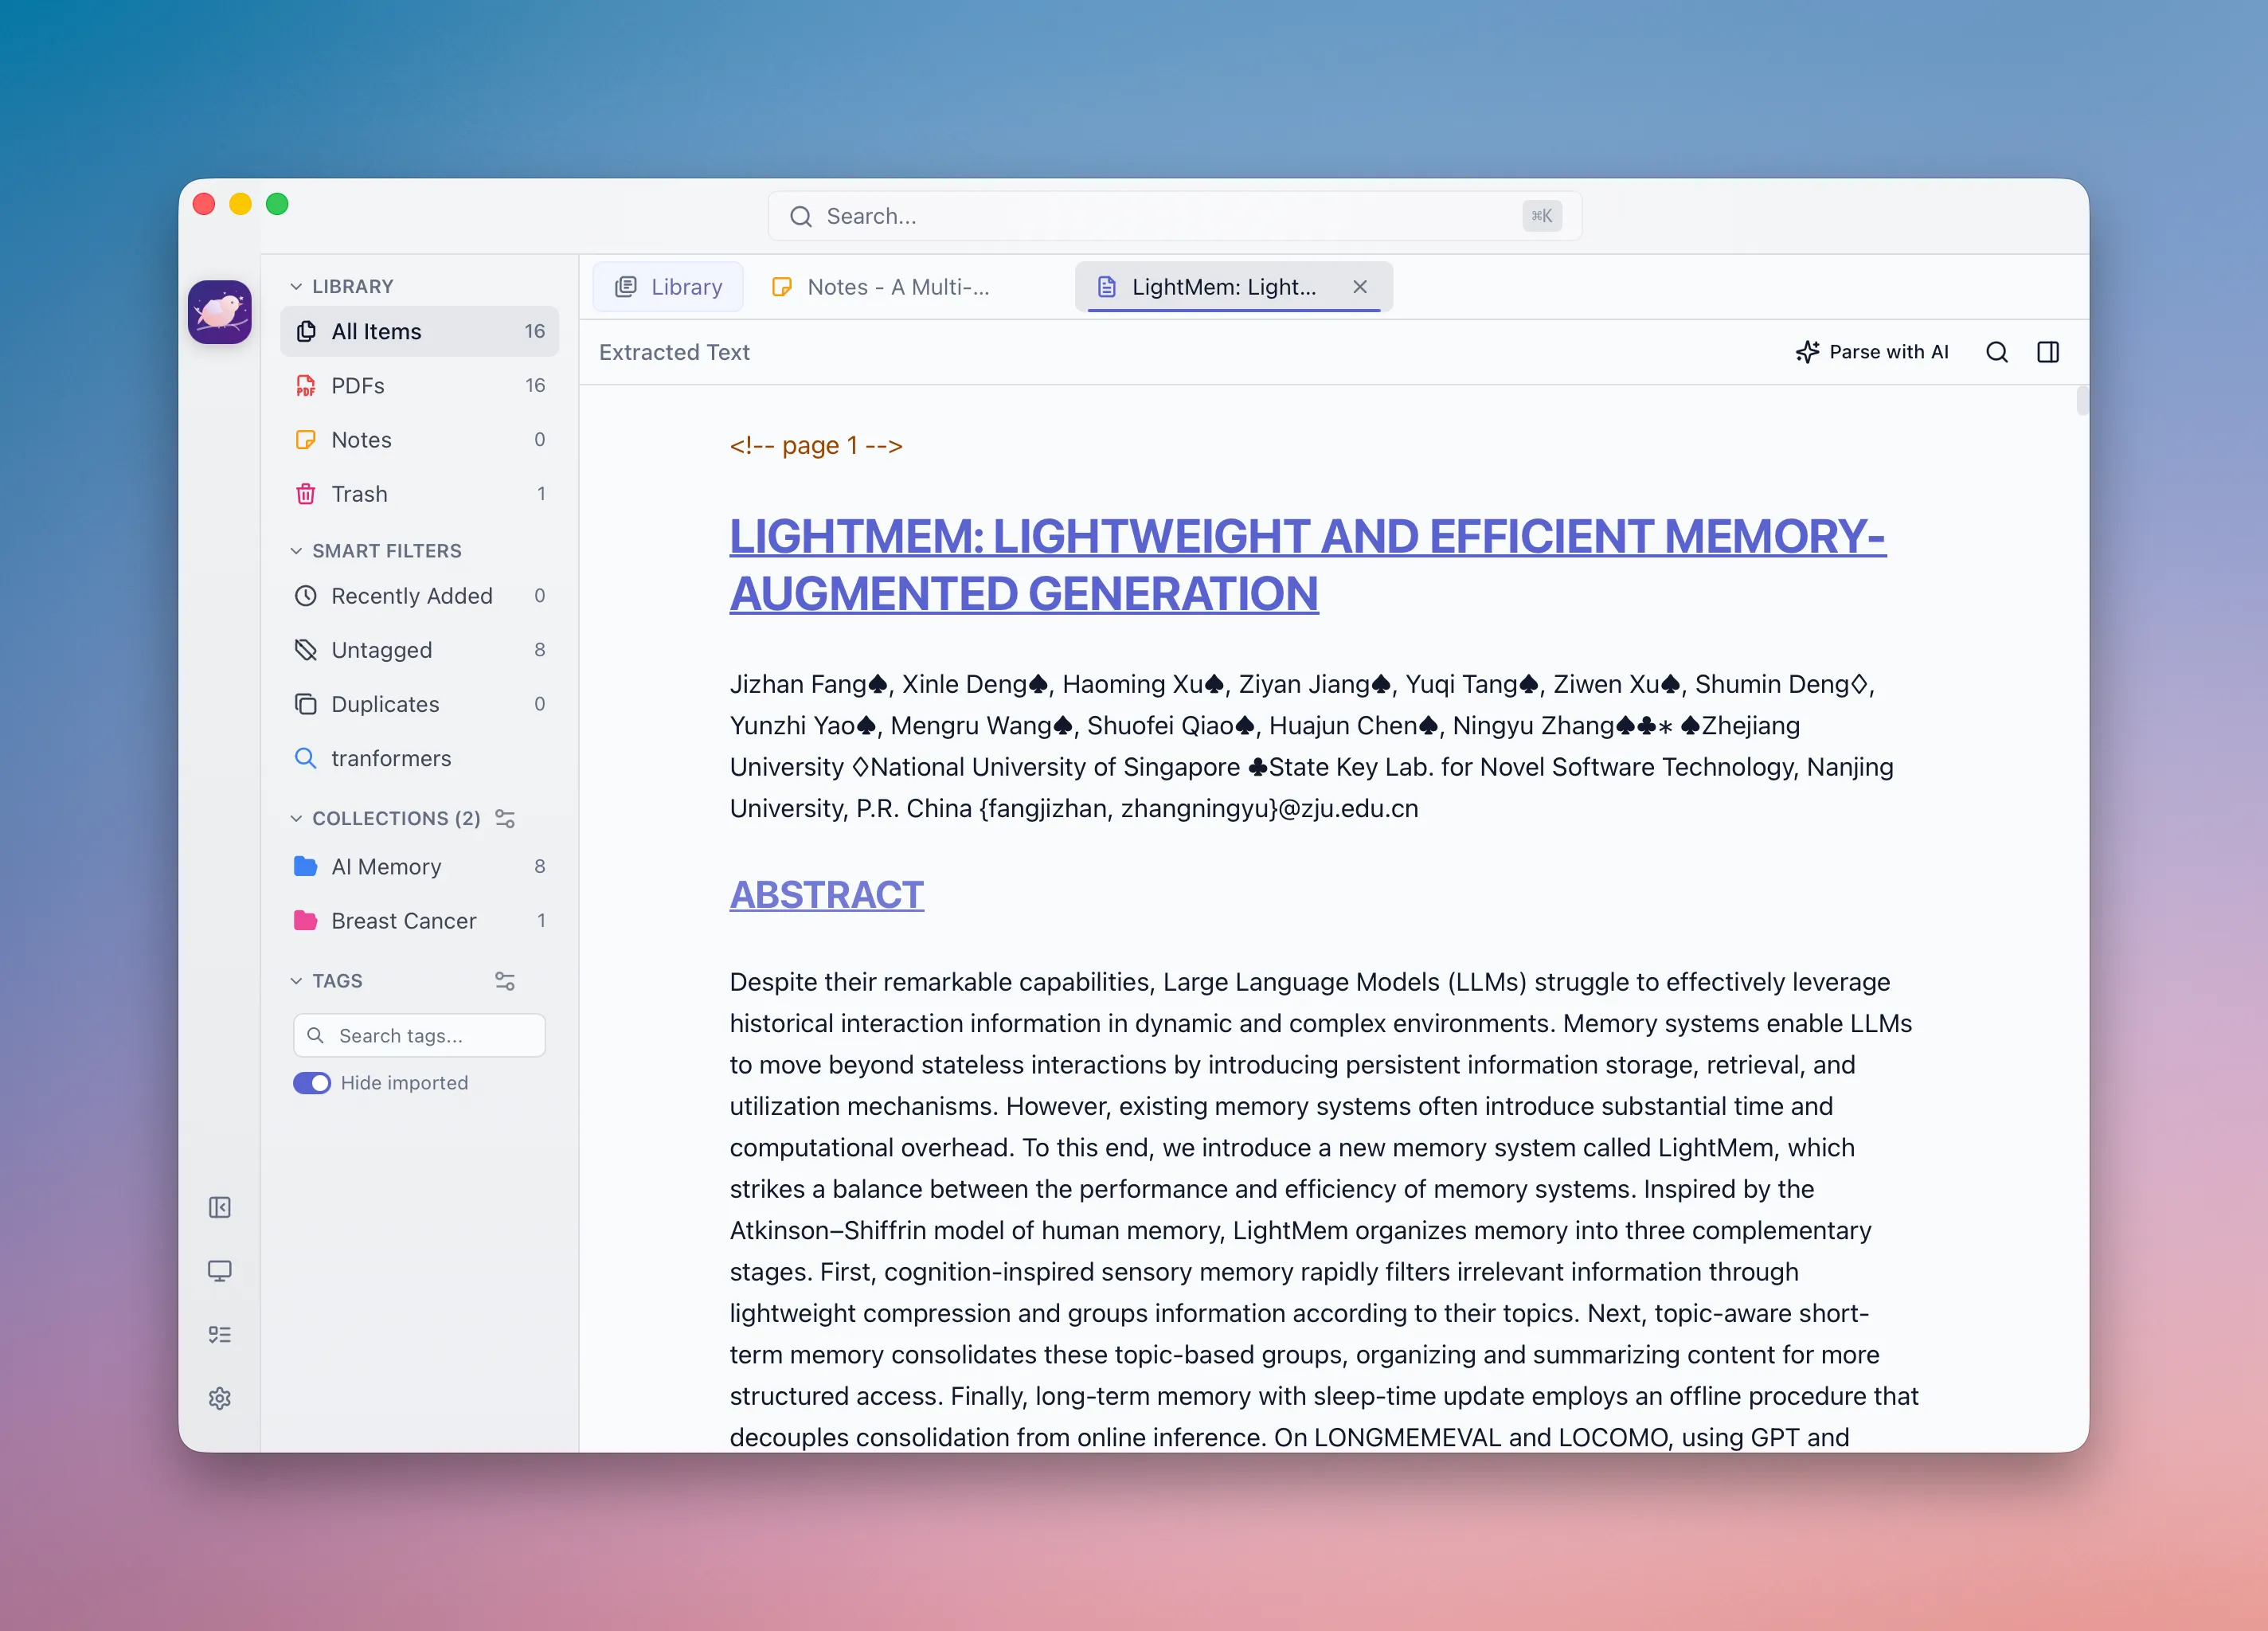Open settings gear in left rail
This screenshot has height=1631, width=2268.
pyautogui.click(x=219, y=1398)
